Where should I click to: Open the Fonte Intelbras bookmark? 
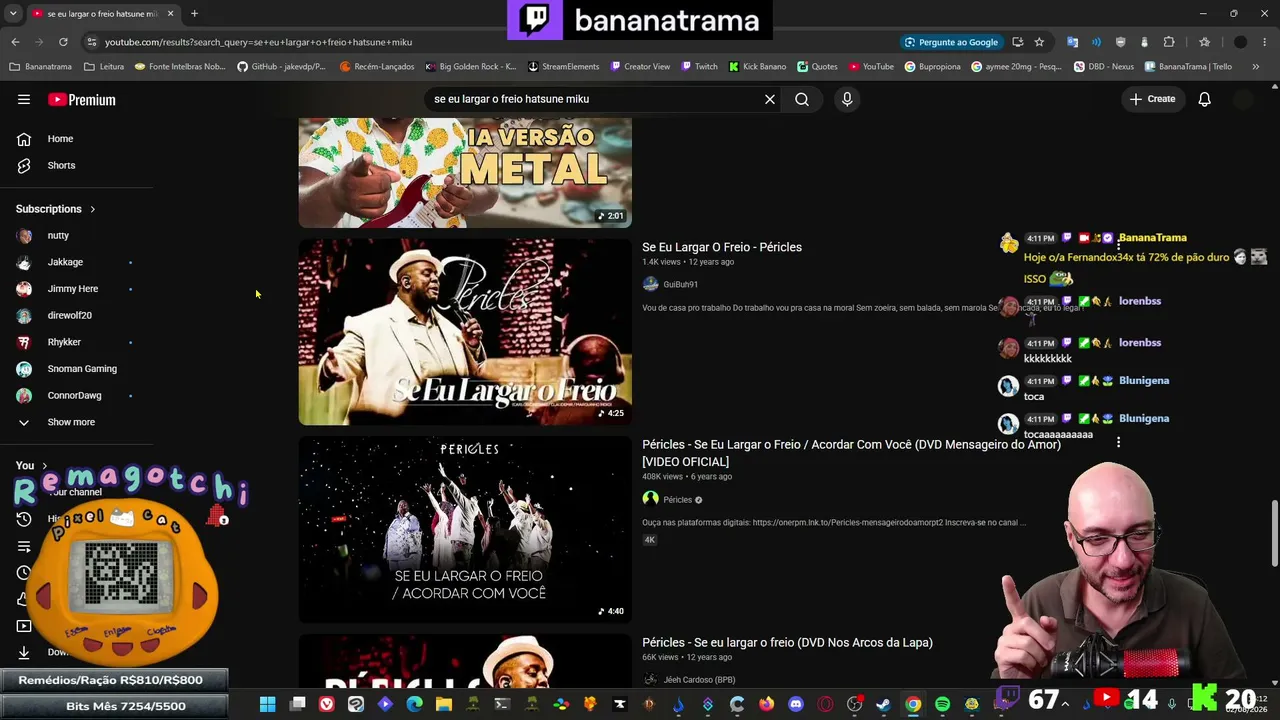pyautogui.click(x=180, y=67)
